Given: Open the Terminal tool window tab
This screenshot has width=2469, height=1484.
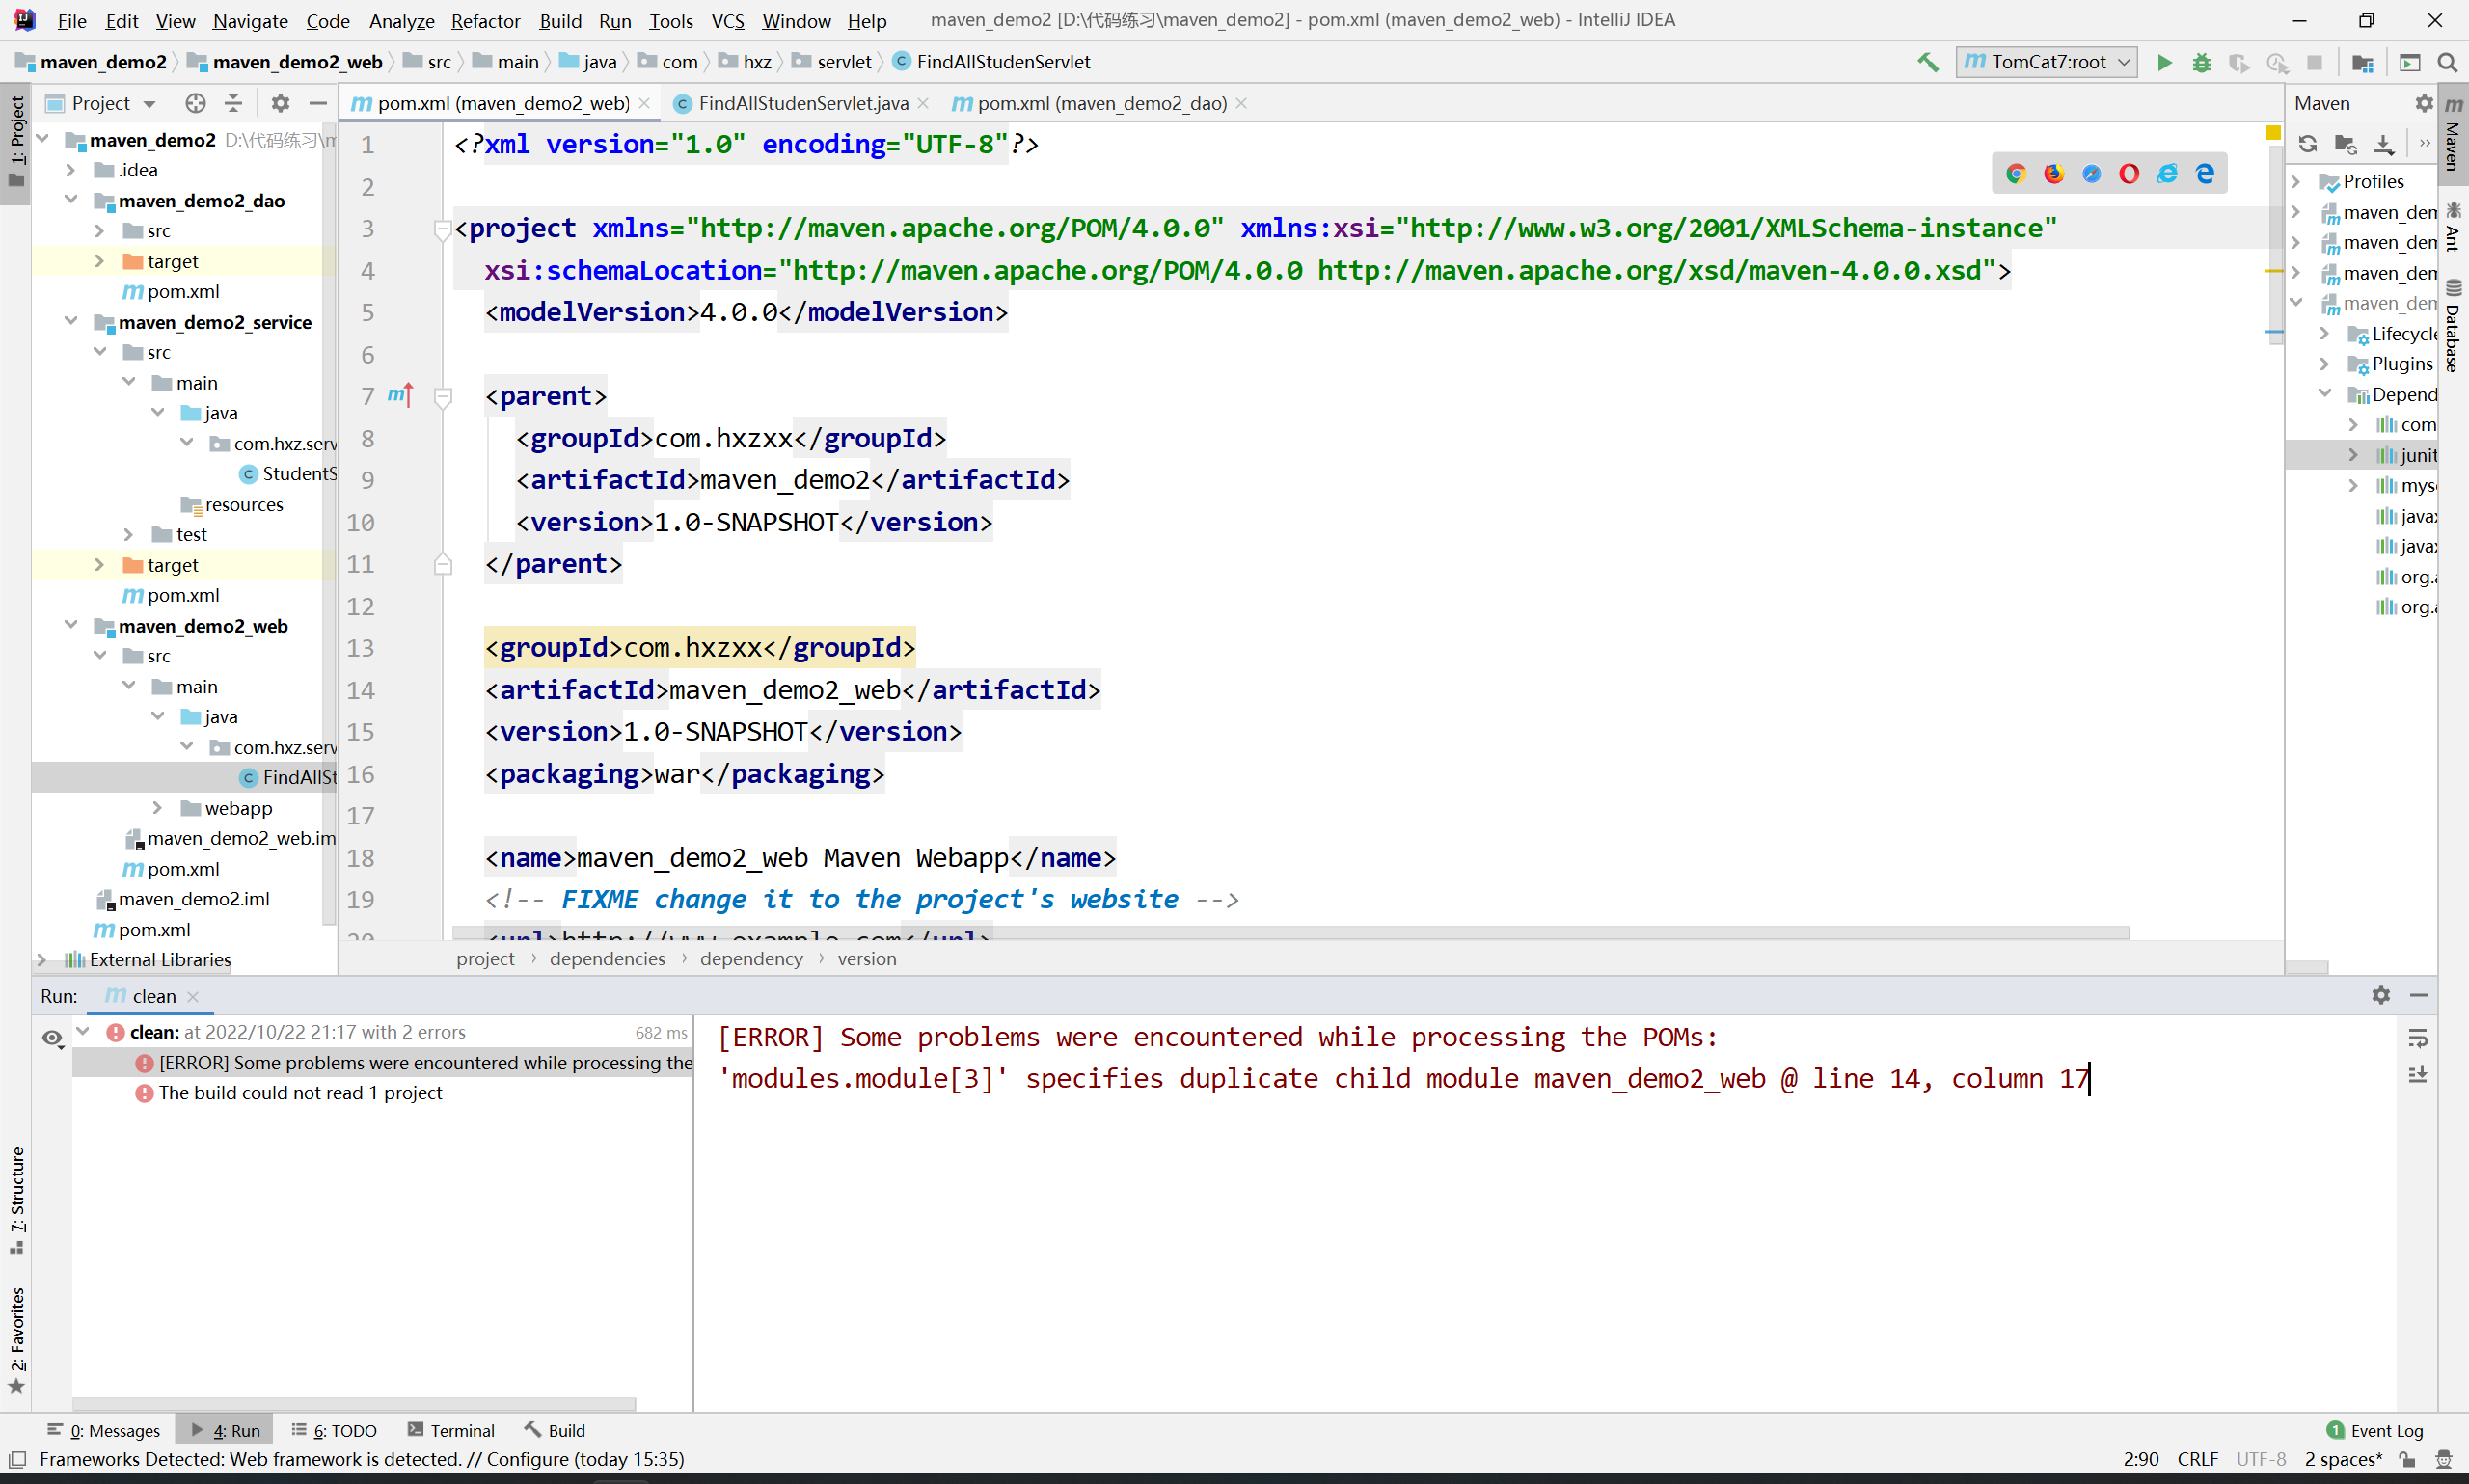Looking at the screenshot, I should (x=451, y=1430).
